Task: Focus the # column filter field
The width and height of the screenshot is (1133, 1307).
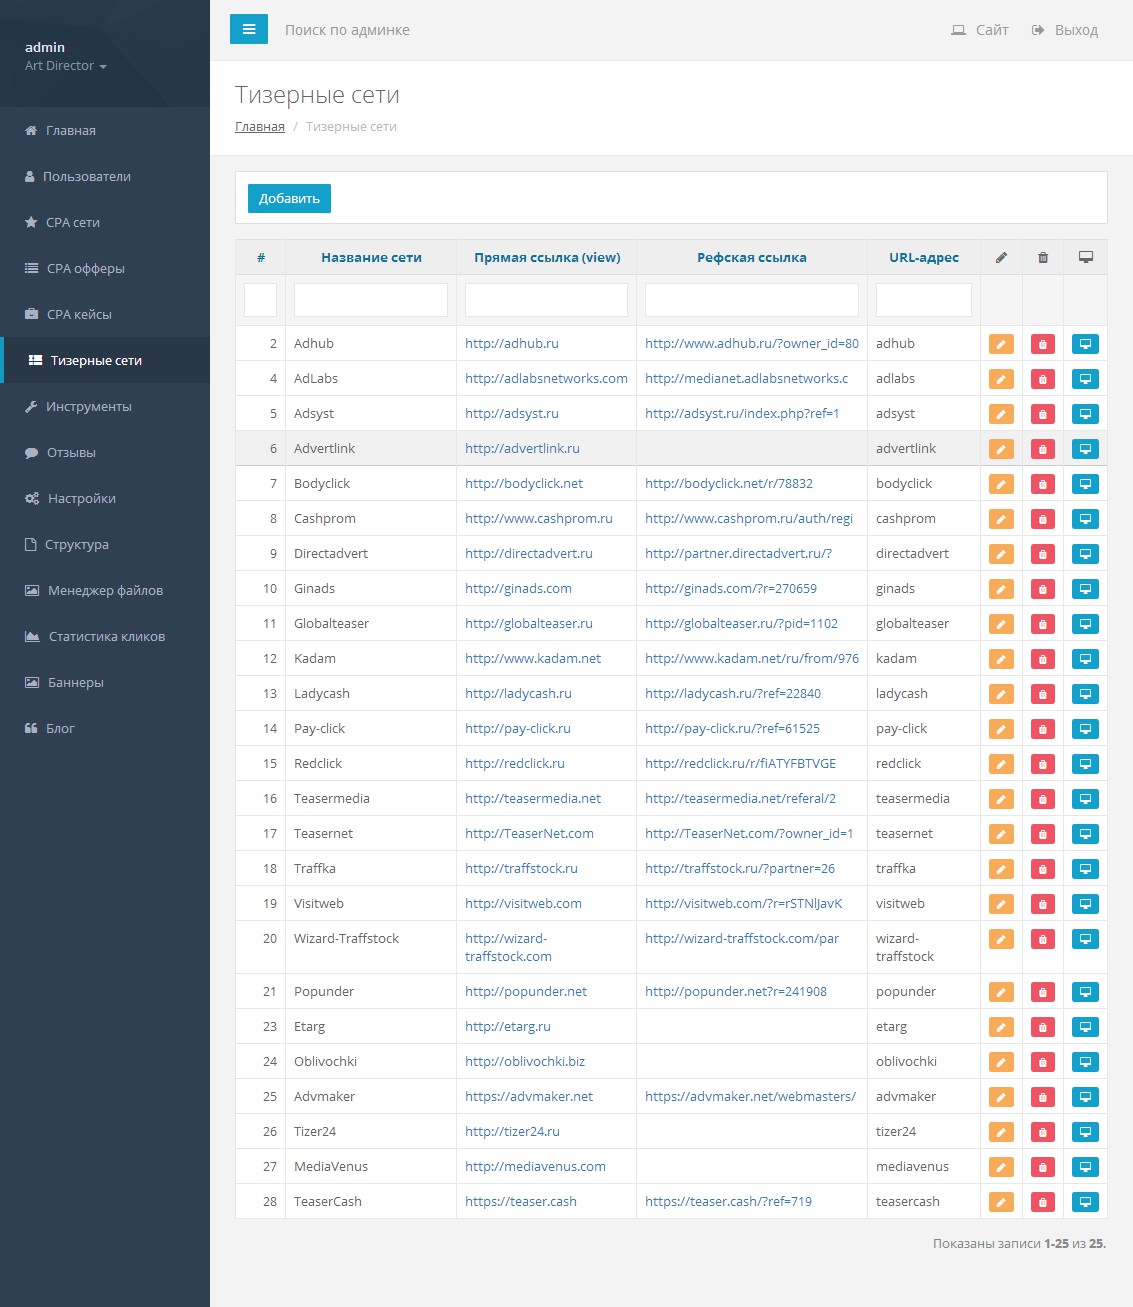Action: coord(260,300)
